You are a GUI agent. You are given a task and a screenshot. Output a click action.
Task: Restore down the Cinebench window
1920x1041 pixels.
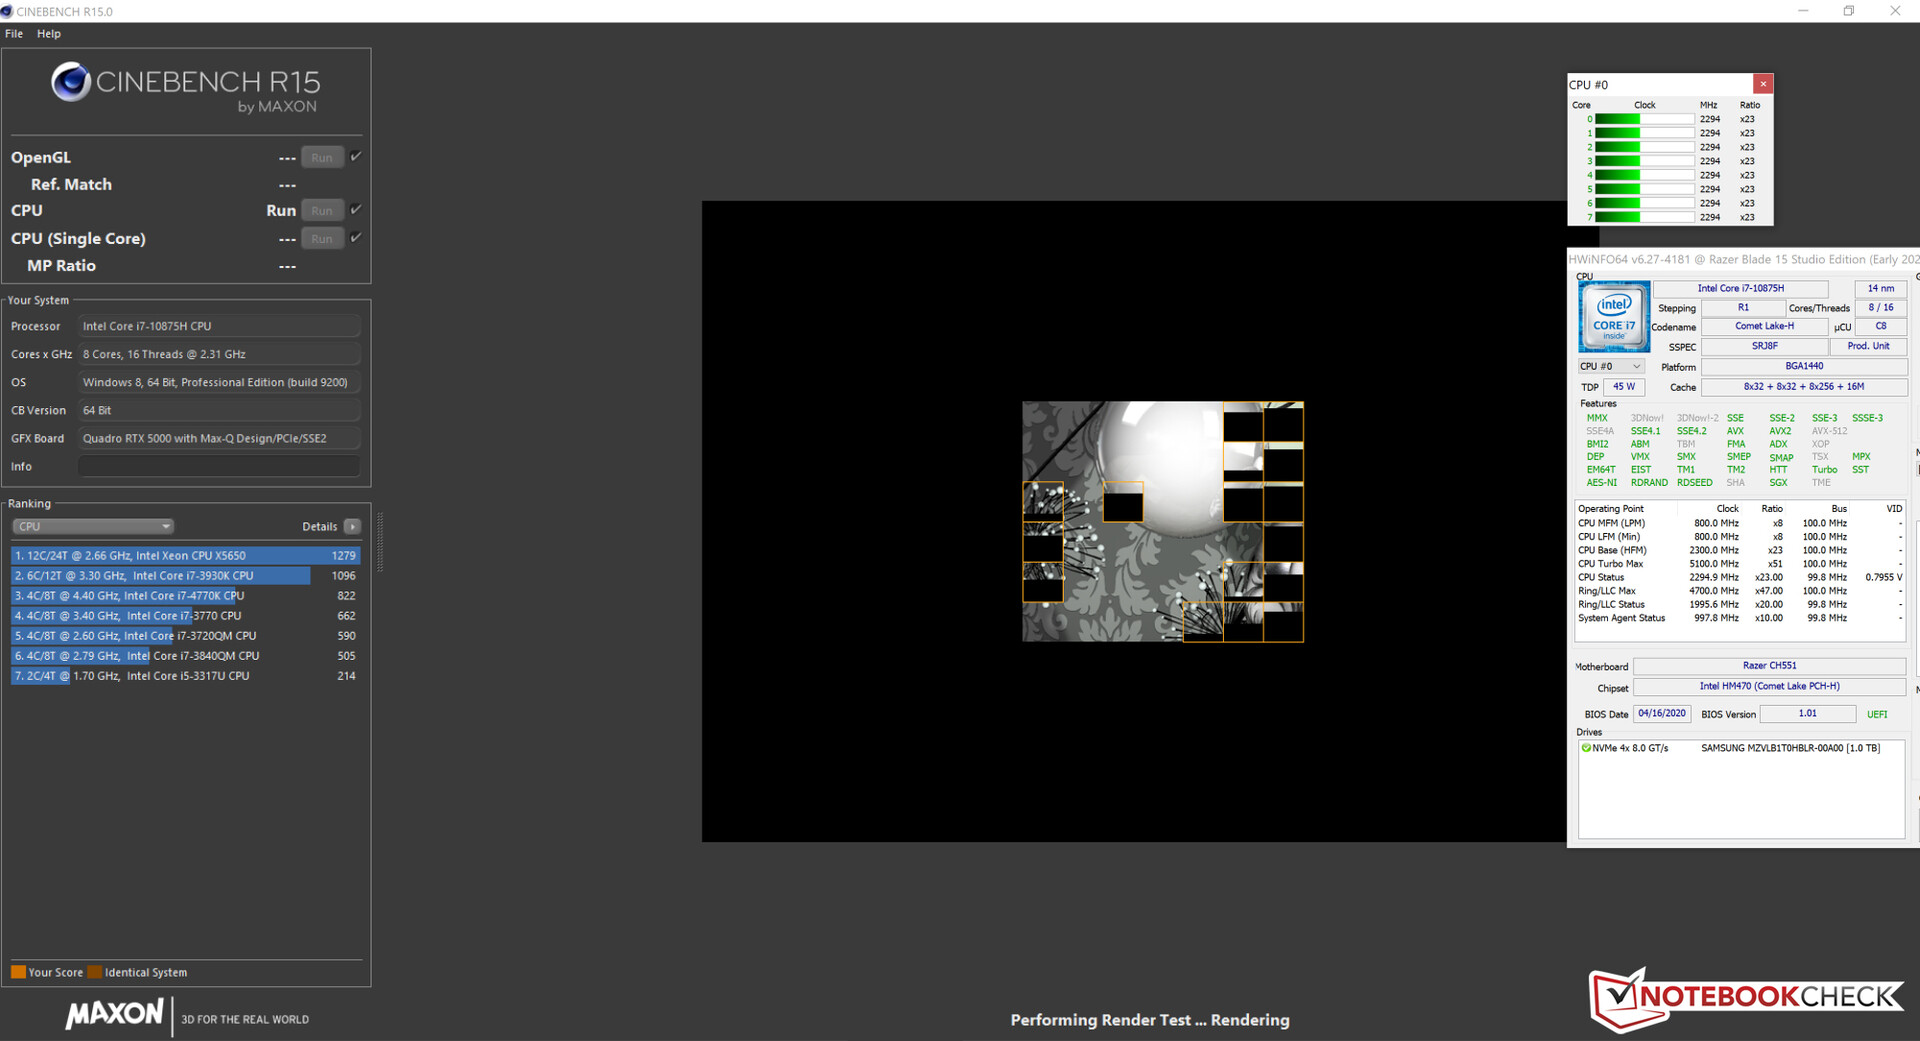pyautogui.click(x=1849, y=11)
